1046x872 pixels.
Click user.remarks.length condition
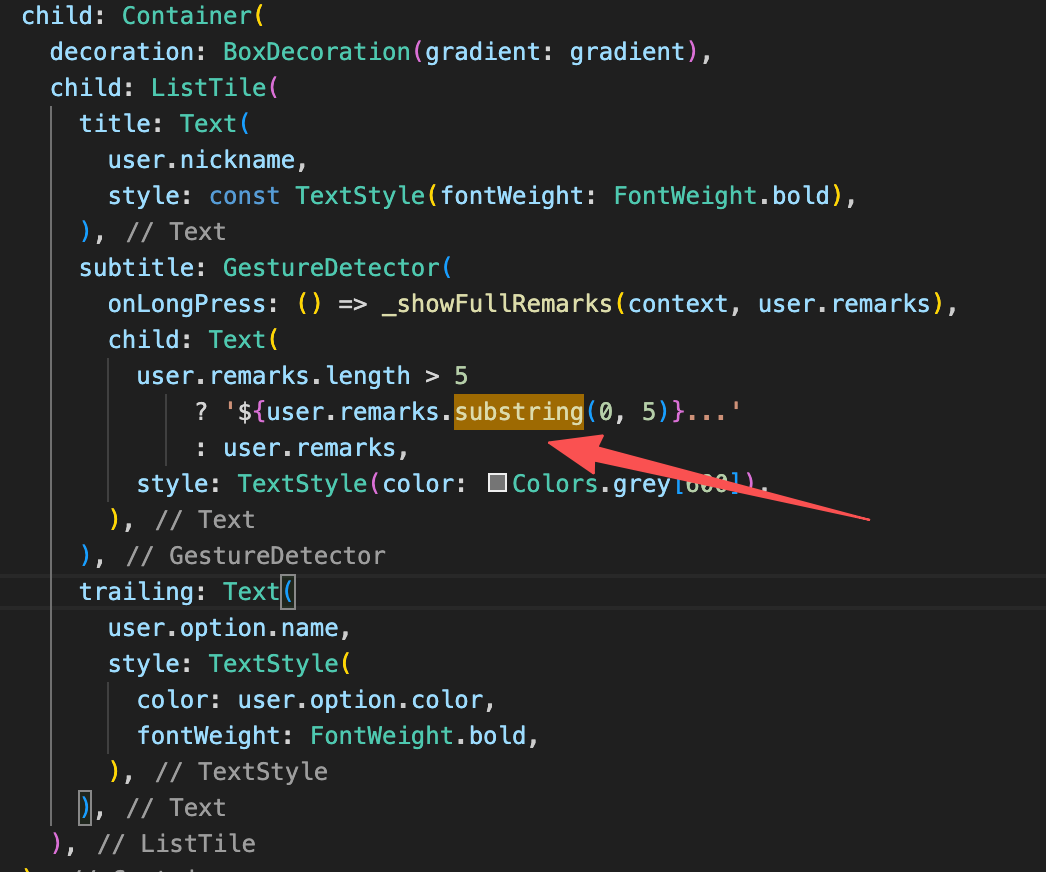(273, 376)
